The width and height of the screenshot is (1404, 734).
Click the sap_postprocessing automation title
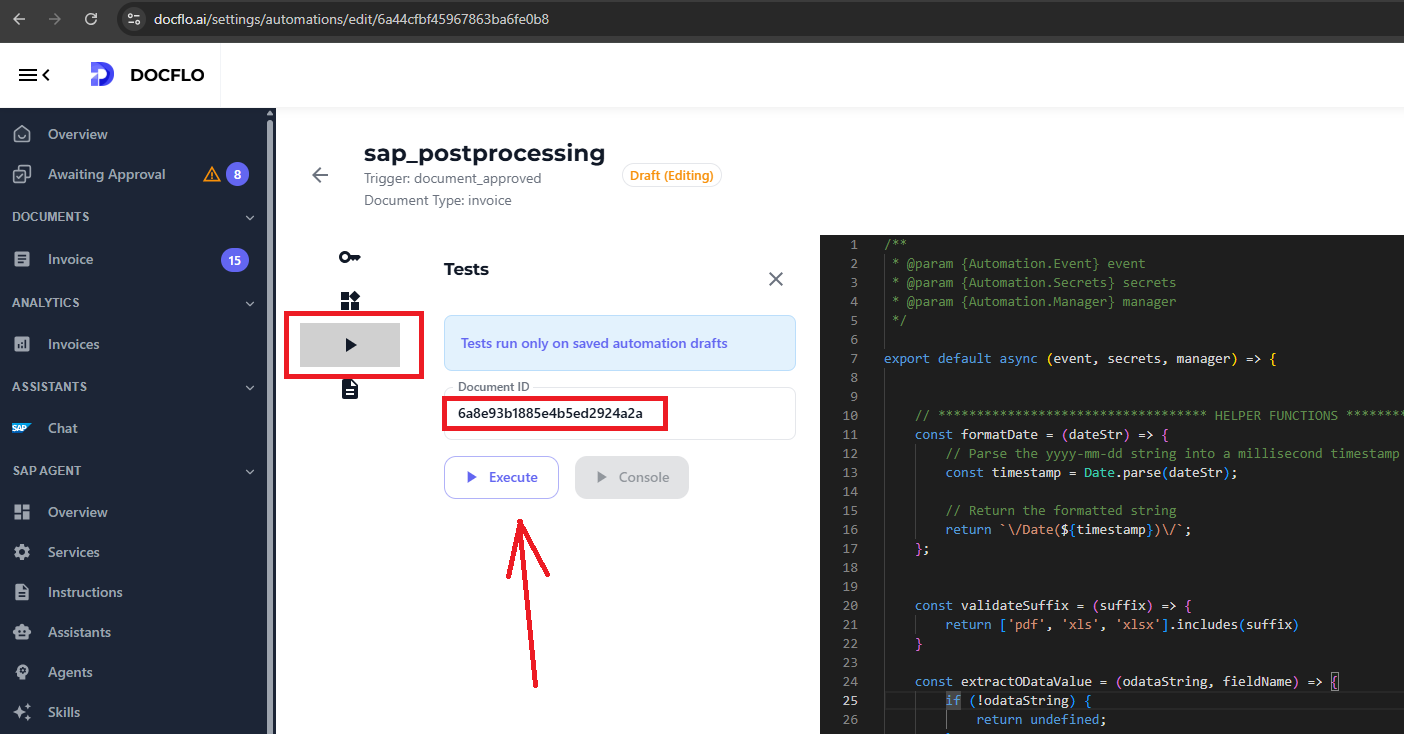[485, 153]
